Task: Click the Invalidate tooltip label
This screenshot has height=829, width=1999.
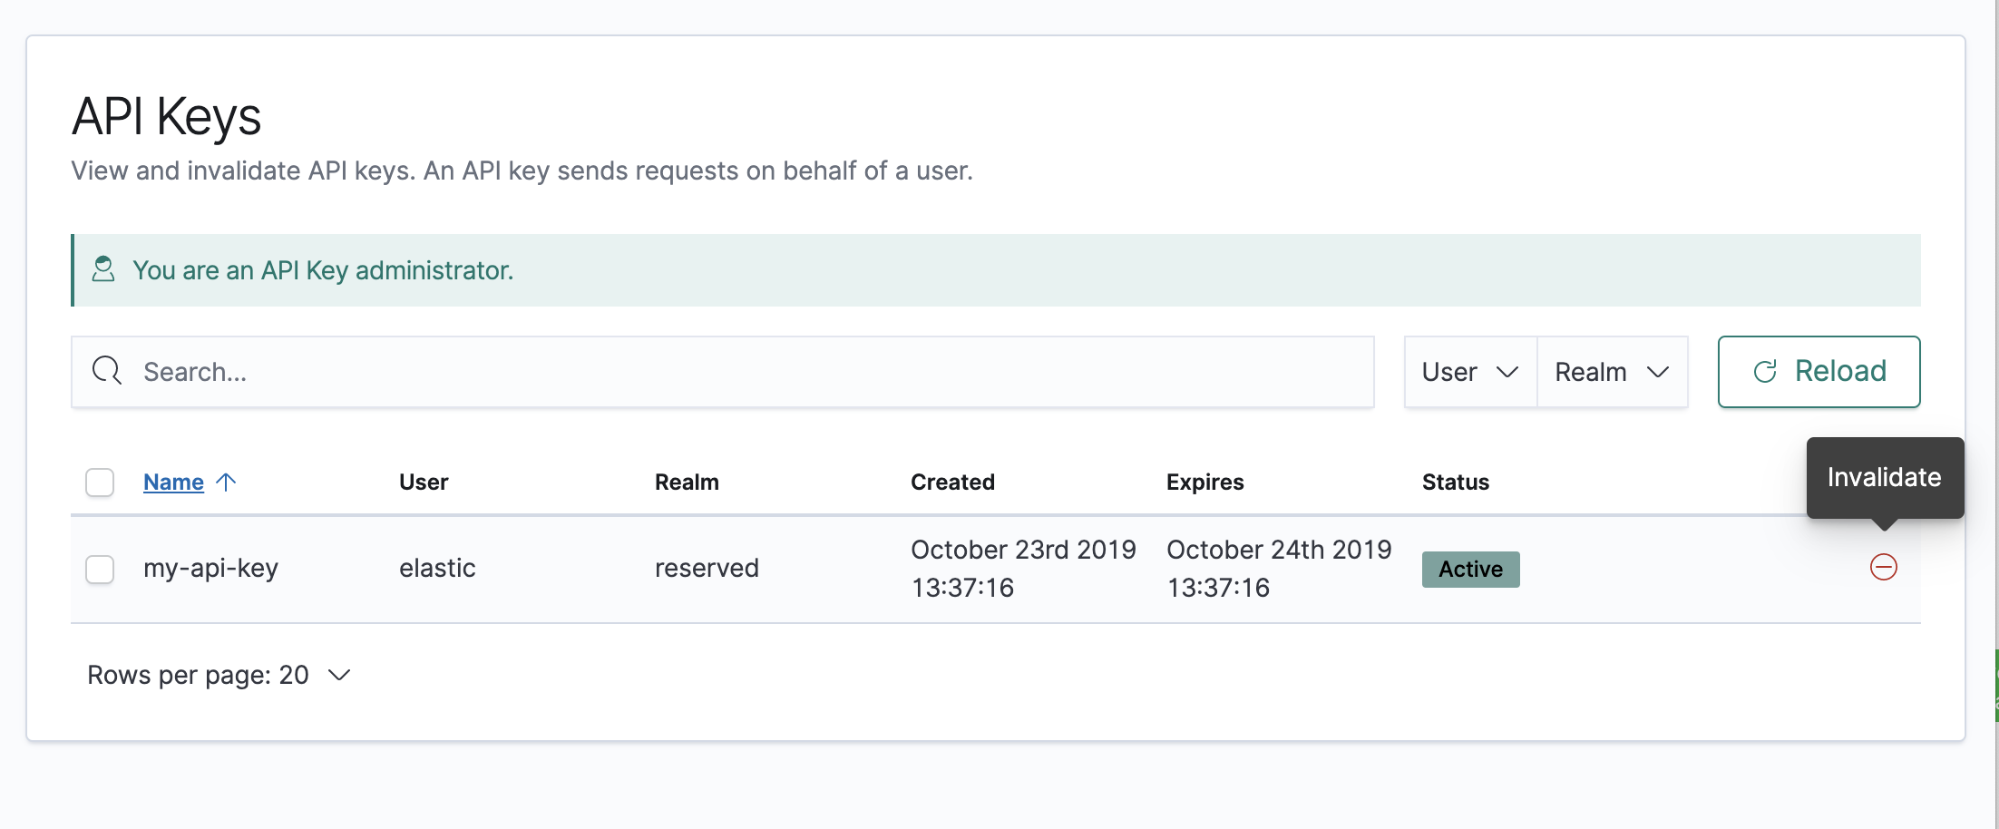Action: 1884,477
